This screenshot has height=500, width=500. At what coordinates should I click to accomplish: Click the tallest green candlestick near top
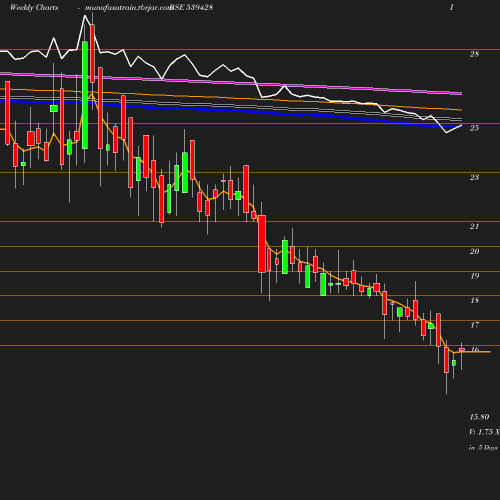coord(85,95)
